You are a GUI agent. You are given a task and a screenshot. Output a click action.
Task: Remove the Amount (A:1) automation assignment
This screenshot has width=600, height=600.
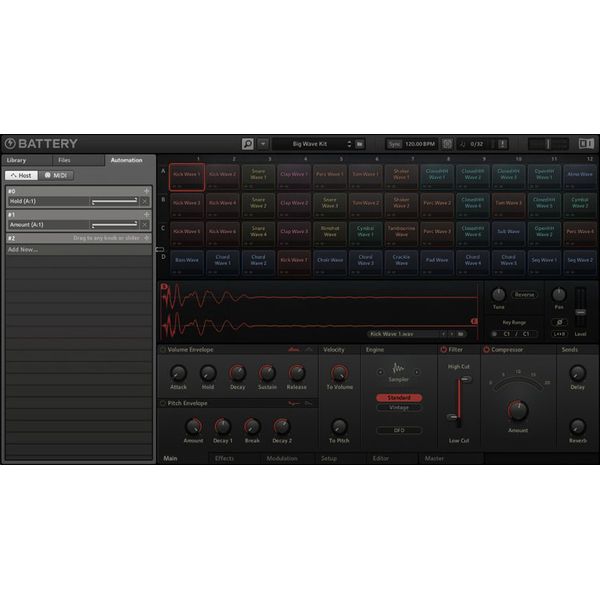click(145, 225)
